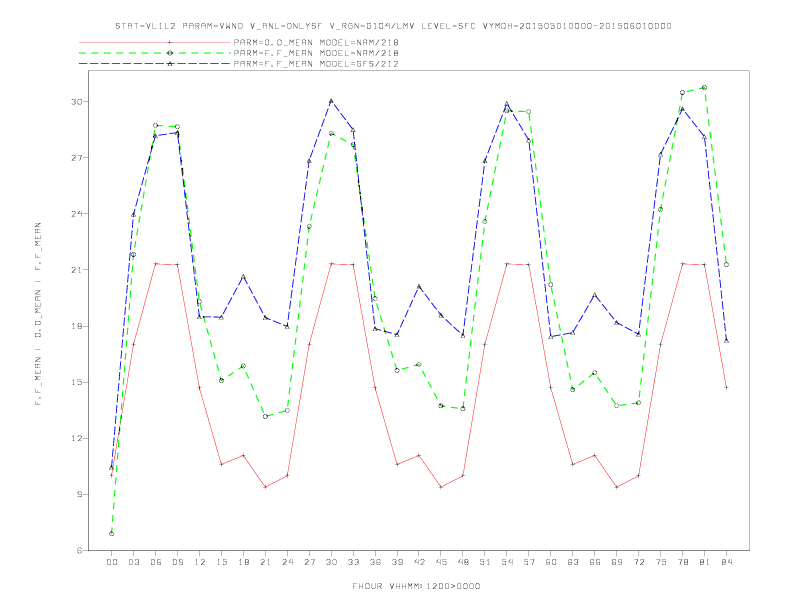Select legend entry PARM=F.F_MEAN MODEL=NAM/218

click(x=316, y=53)
